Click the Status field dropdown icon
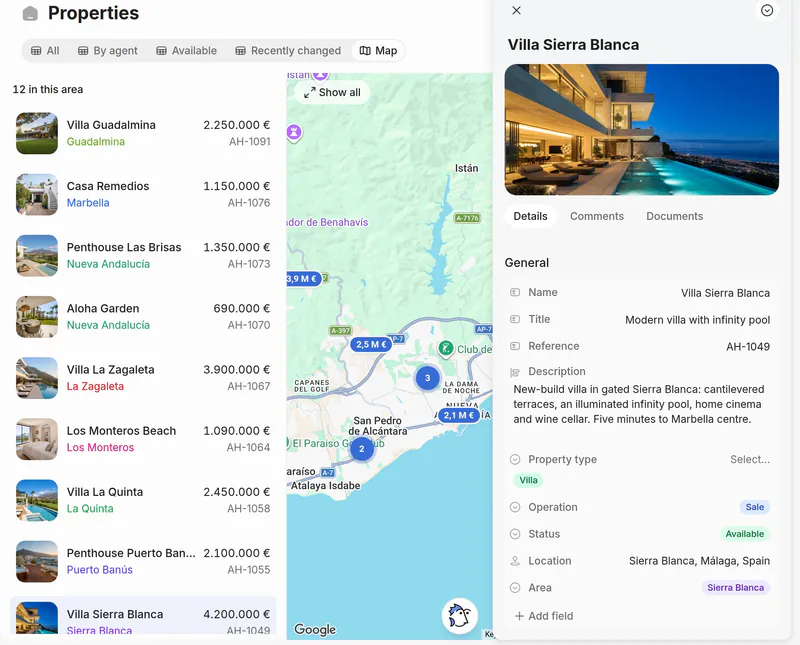 coord(515,534)
